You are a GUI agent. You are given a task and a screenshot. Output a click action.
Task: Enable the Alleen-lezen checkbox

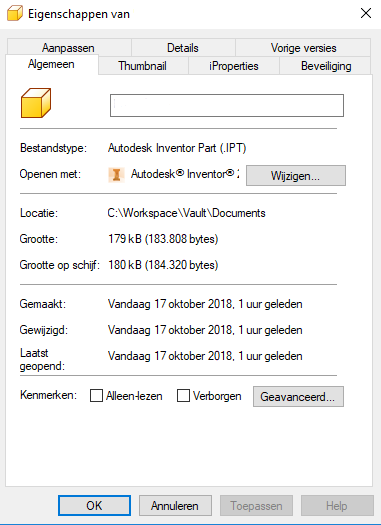coord(96,396)
